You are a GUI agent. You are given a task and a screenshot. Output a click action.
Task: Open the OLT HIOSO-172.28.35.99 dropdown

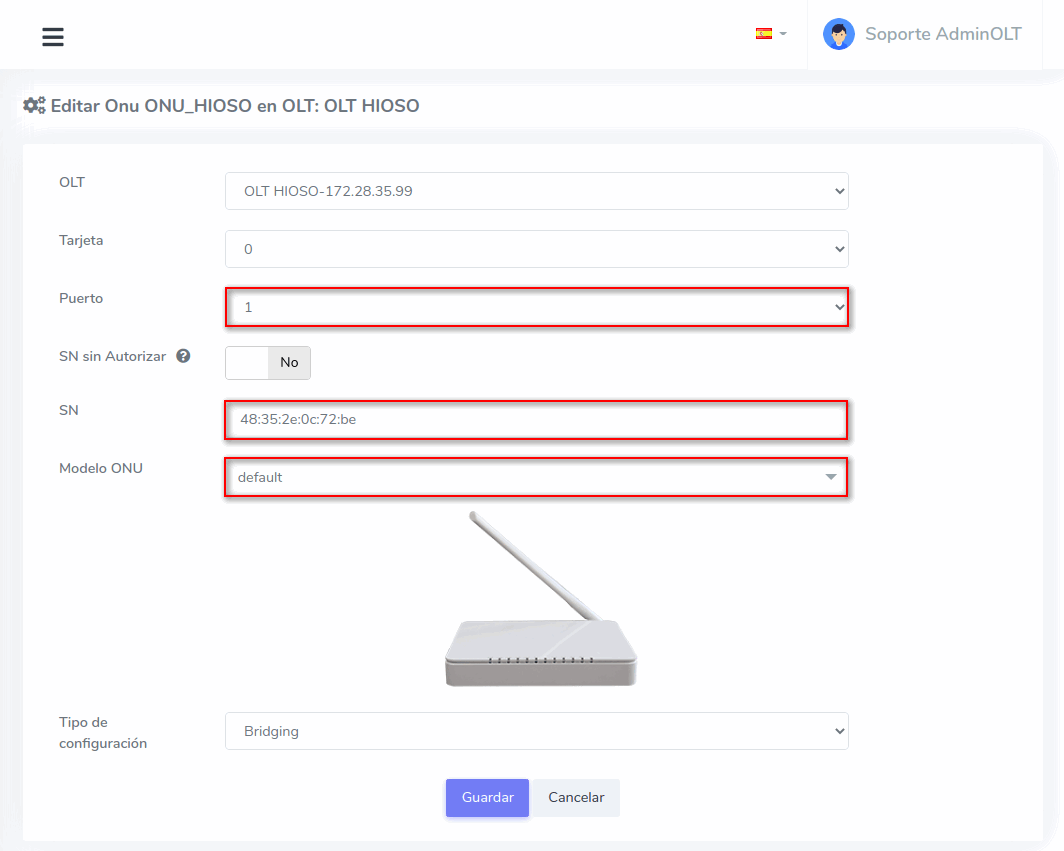pos(536,191)
